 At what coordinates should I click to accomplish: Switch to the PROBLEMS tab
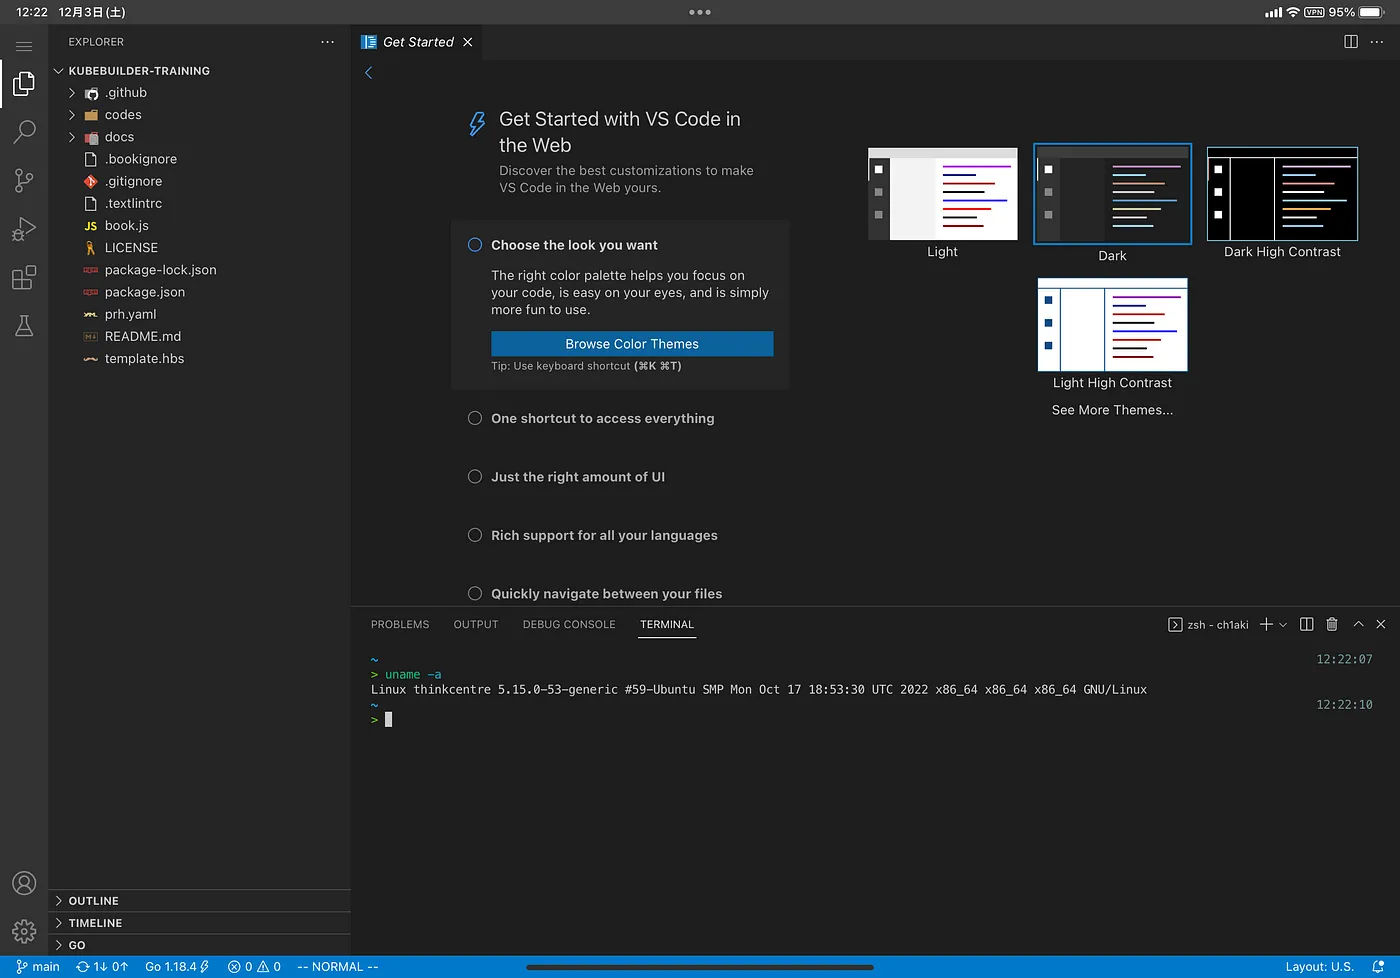(x=400, y=625)
